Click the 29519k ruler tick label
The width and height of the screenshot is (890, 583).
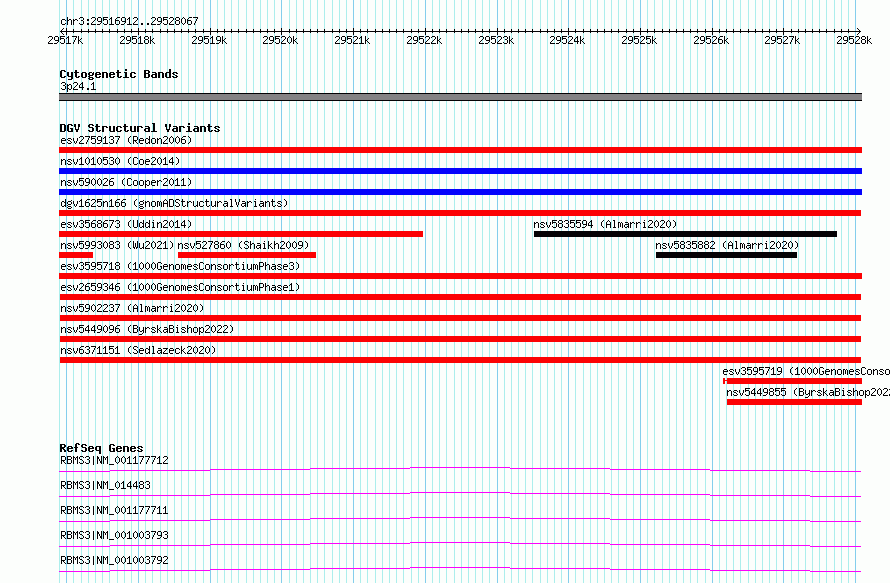click(x=209, y=40)
